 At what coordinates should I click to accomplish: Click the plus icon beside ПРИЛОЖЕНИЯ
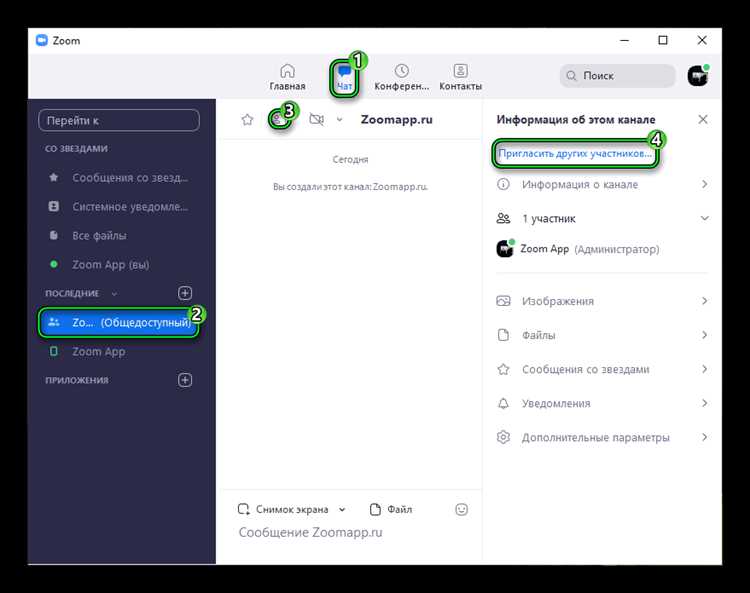click(185, 380)
